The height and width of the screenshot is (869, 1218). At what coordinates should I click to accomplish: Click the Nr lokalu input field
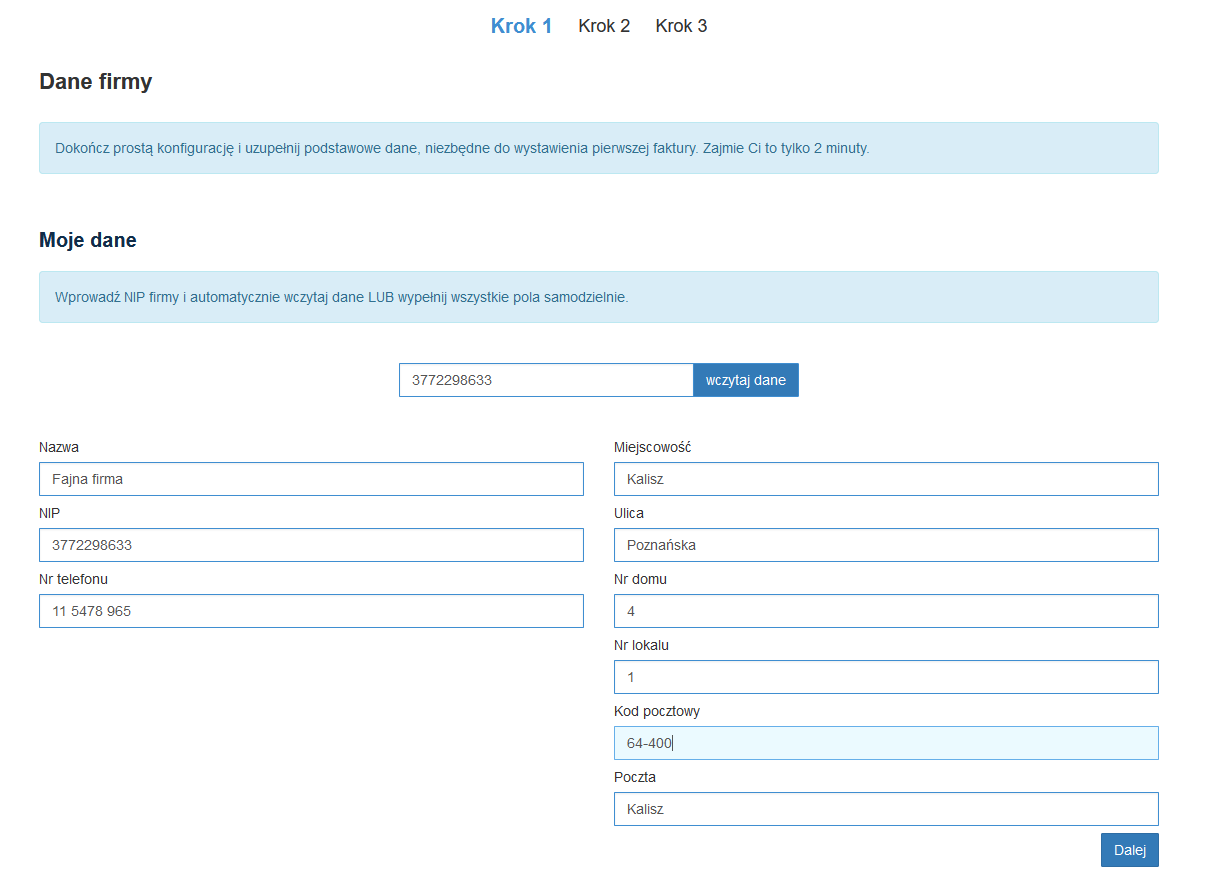click(x=886, y=677)
